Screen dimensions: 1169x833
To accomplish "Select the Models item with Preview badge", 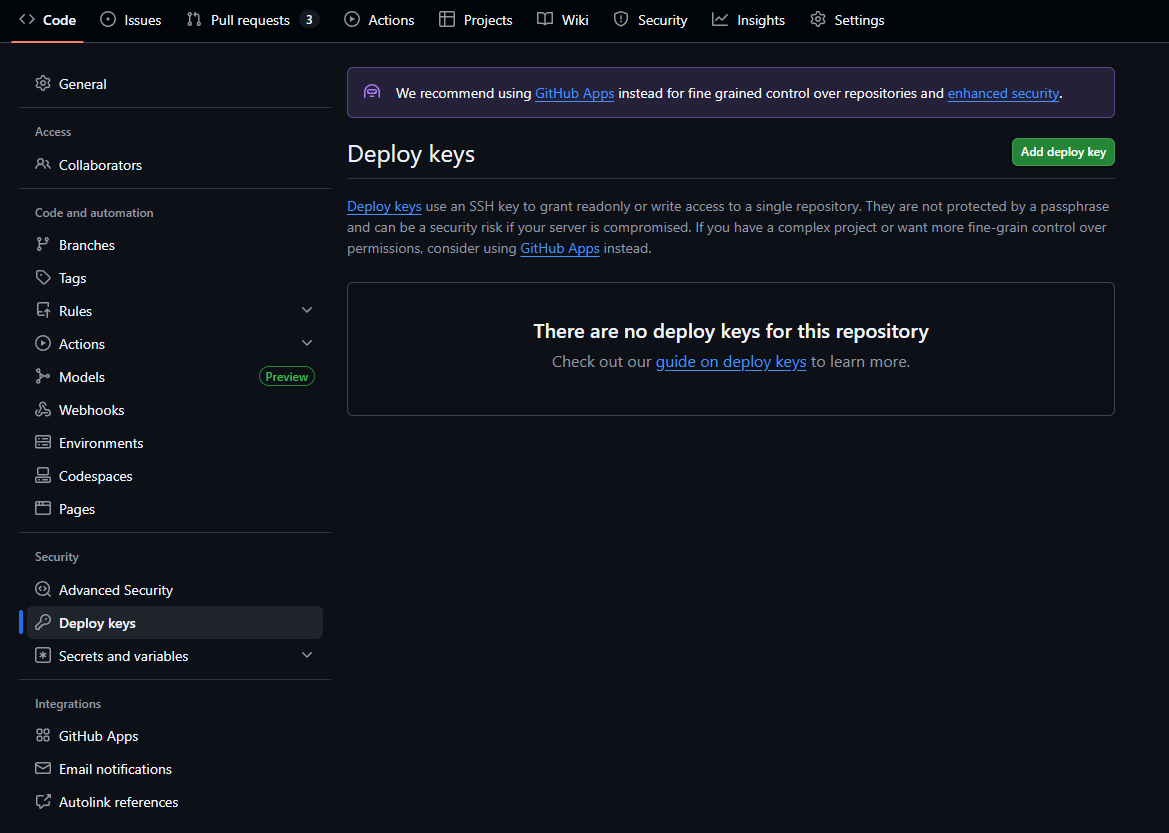I will coord(82,377).
